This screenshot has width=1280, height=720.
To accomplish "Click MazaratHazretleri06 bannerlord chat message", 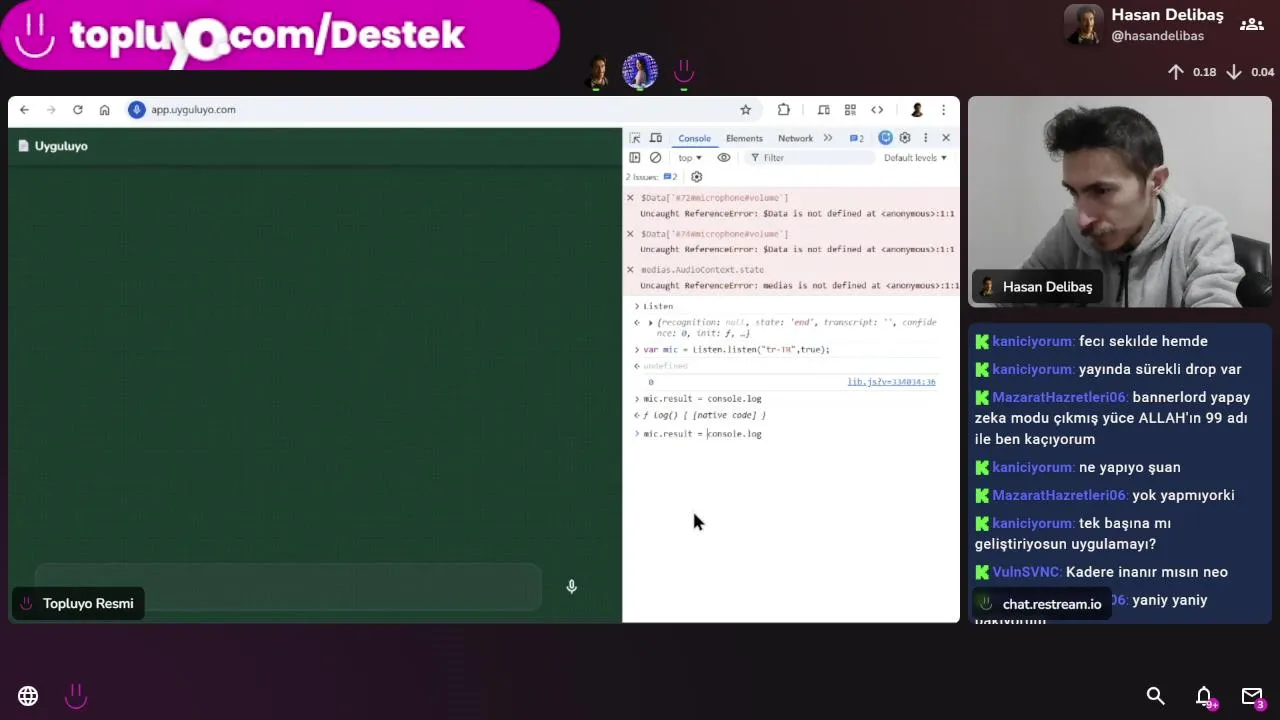I will 1113,418.
